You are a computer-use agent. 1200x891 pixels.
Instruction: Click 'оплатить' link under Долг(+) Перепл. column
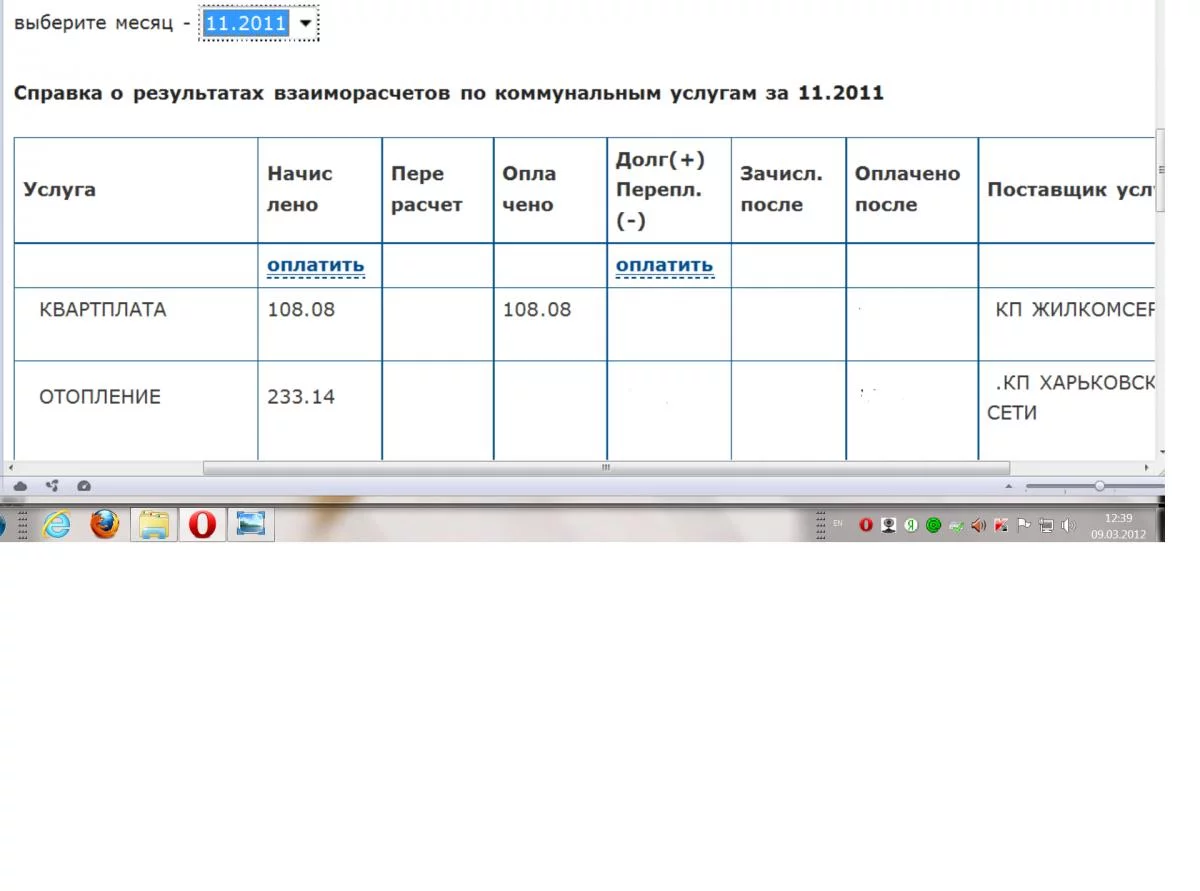point(664,265)
